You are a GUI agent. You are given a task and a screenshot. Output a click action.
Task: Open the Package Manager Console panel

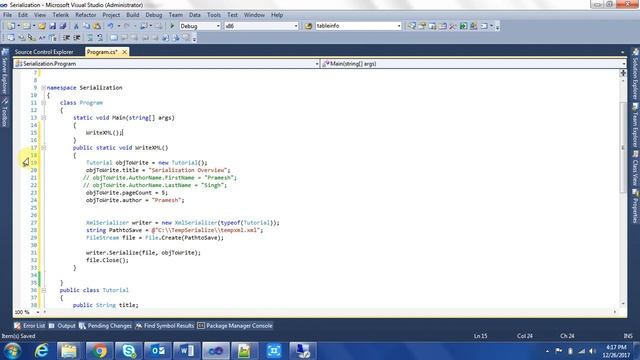point(235,326)
